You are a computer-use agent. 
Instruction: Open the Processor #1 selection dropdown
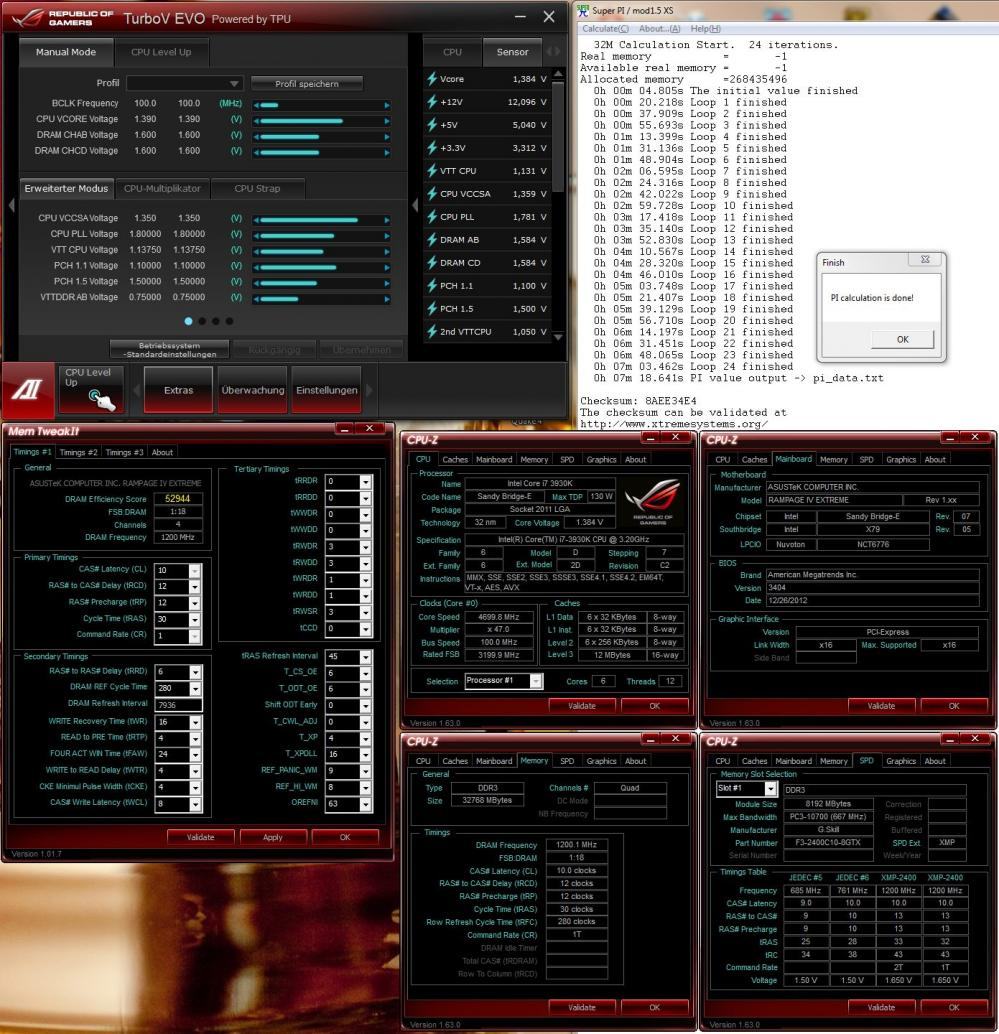tap(536, 681)
